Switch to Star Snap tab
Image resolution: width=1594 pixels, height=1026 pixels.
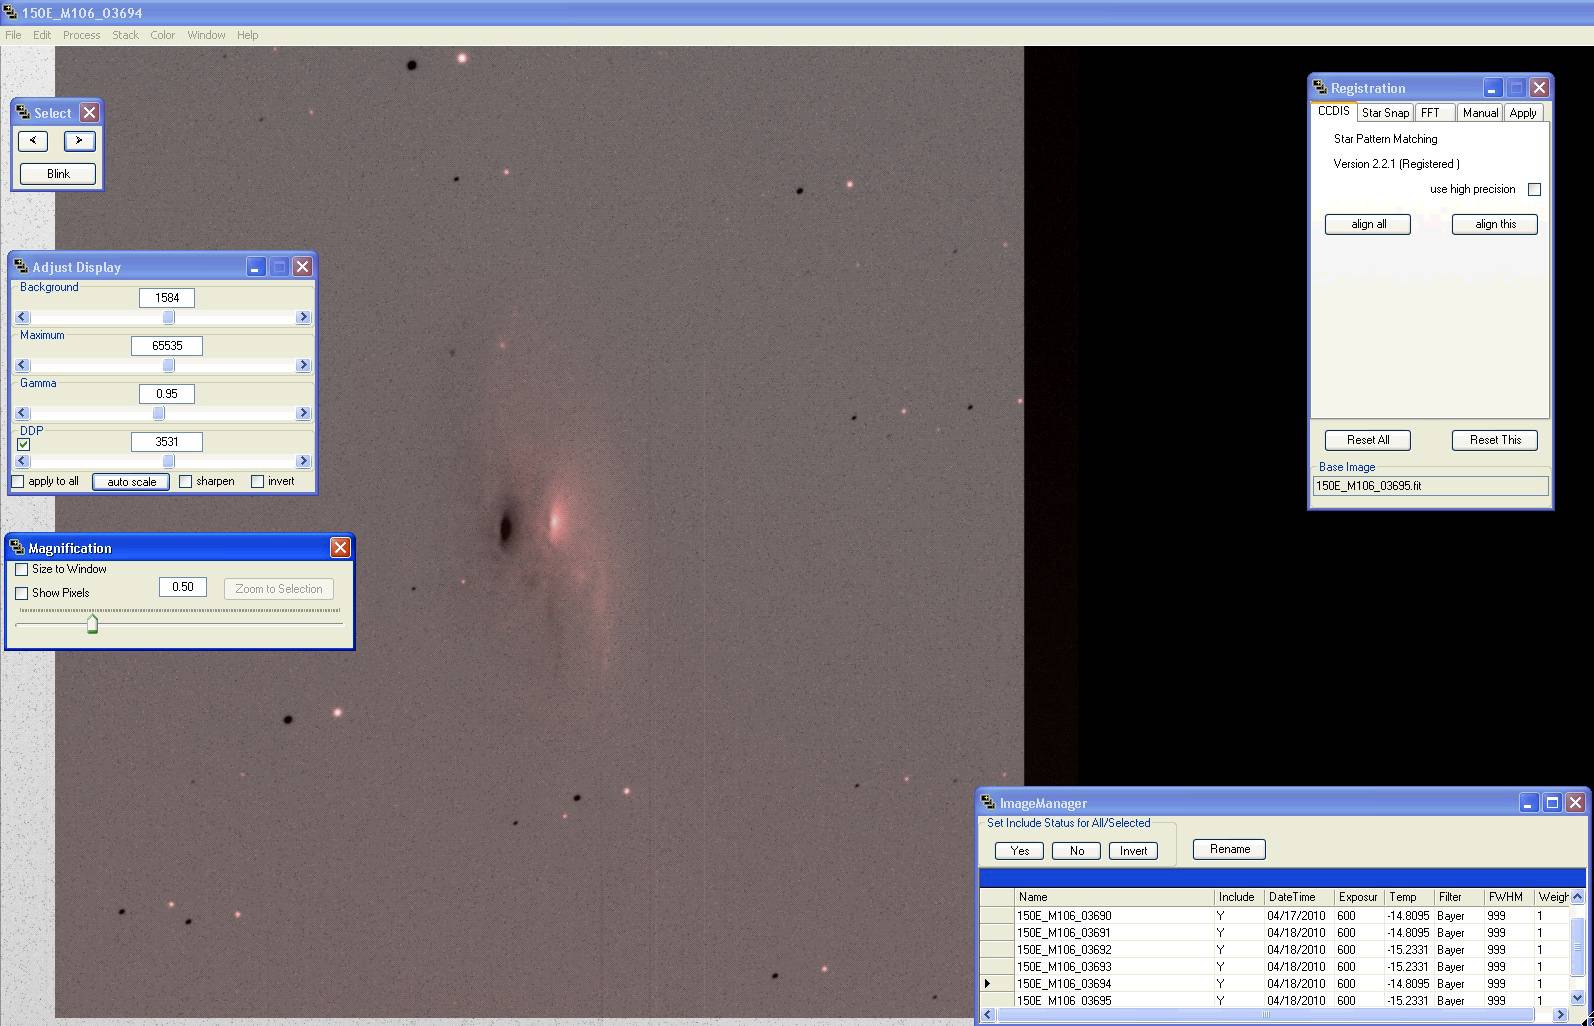(1385, 113)
